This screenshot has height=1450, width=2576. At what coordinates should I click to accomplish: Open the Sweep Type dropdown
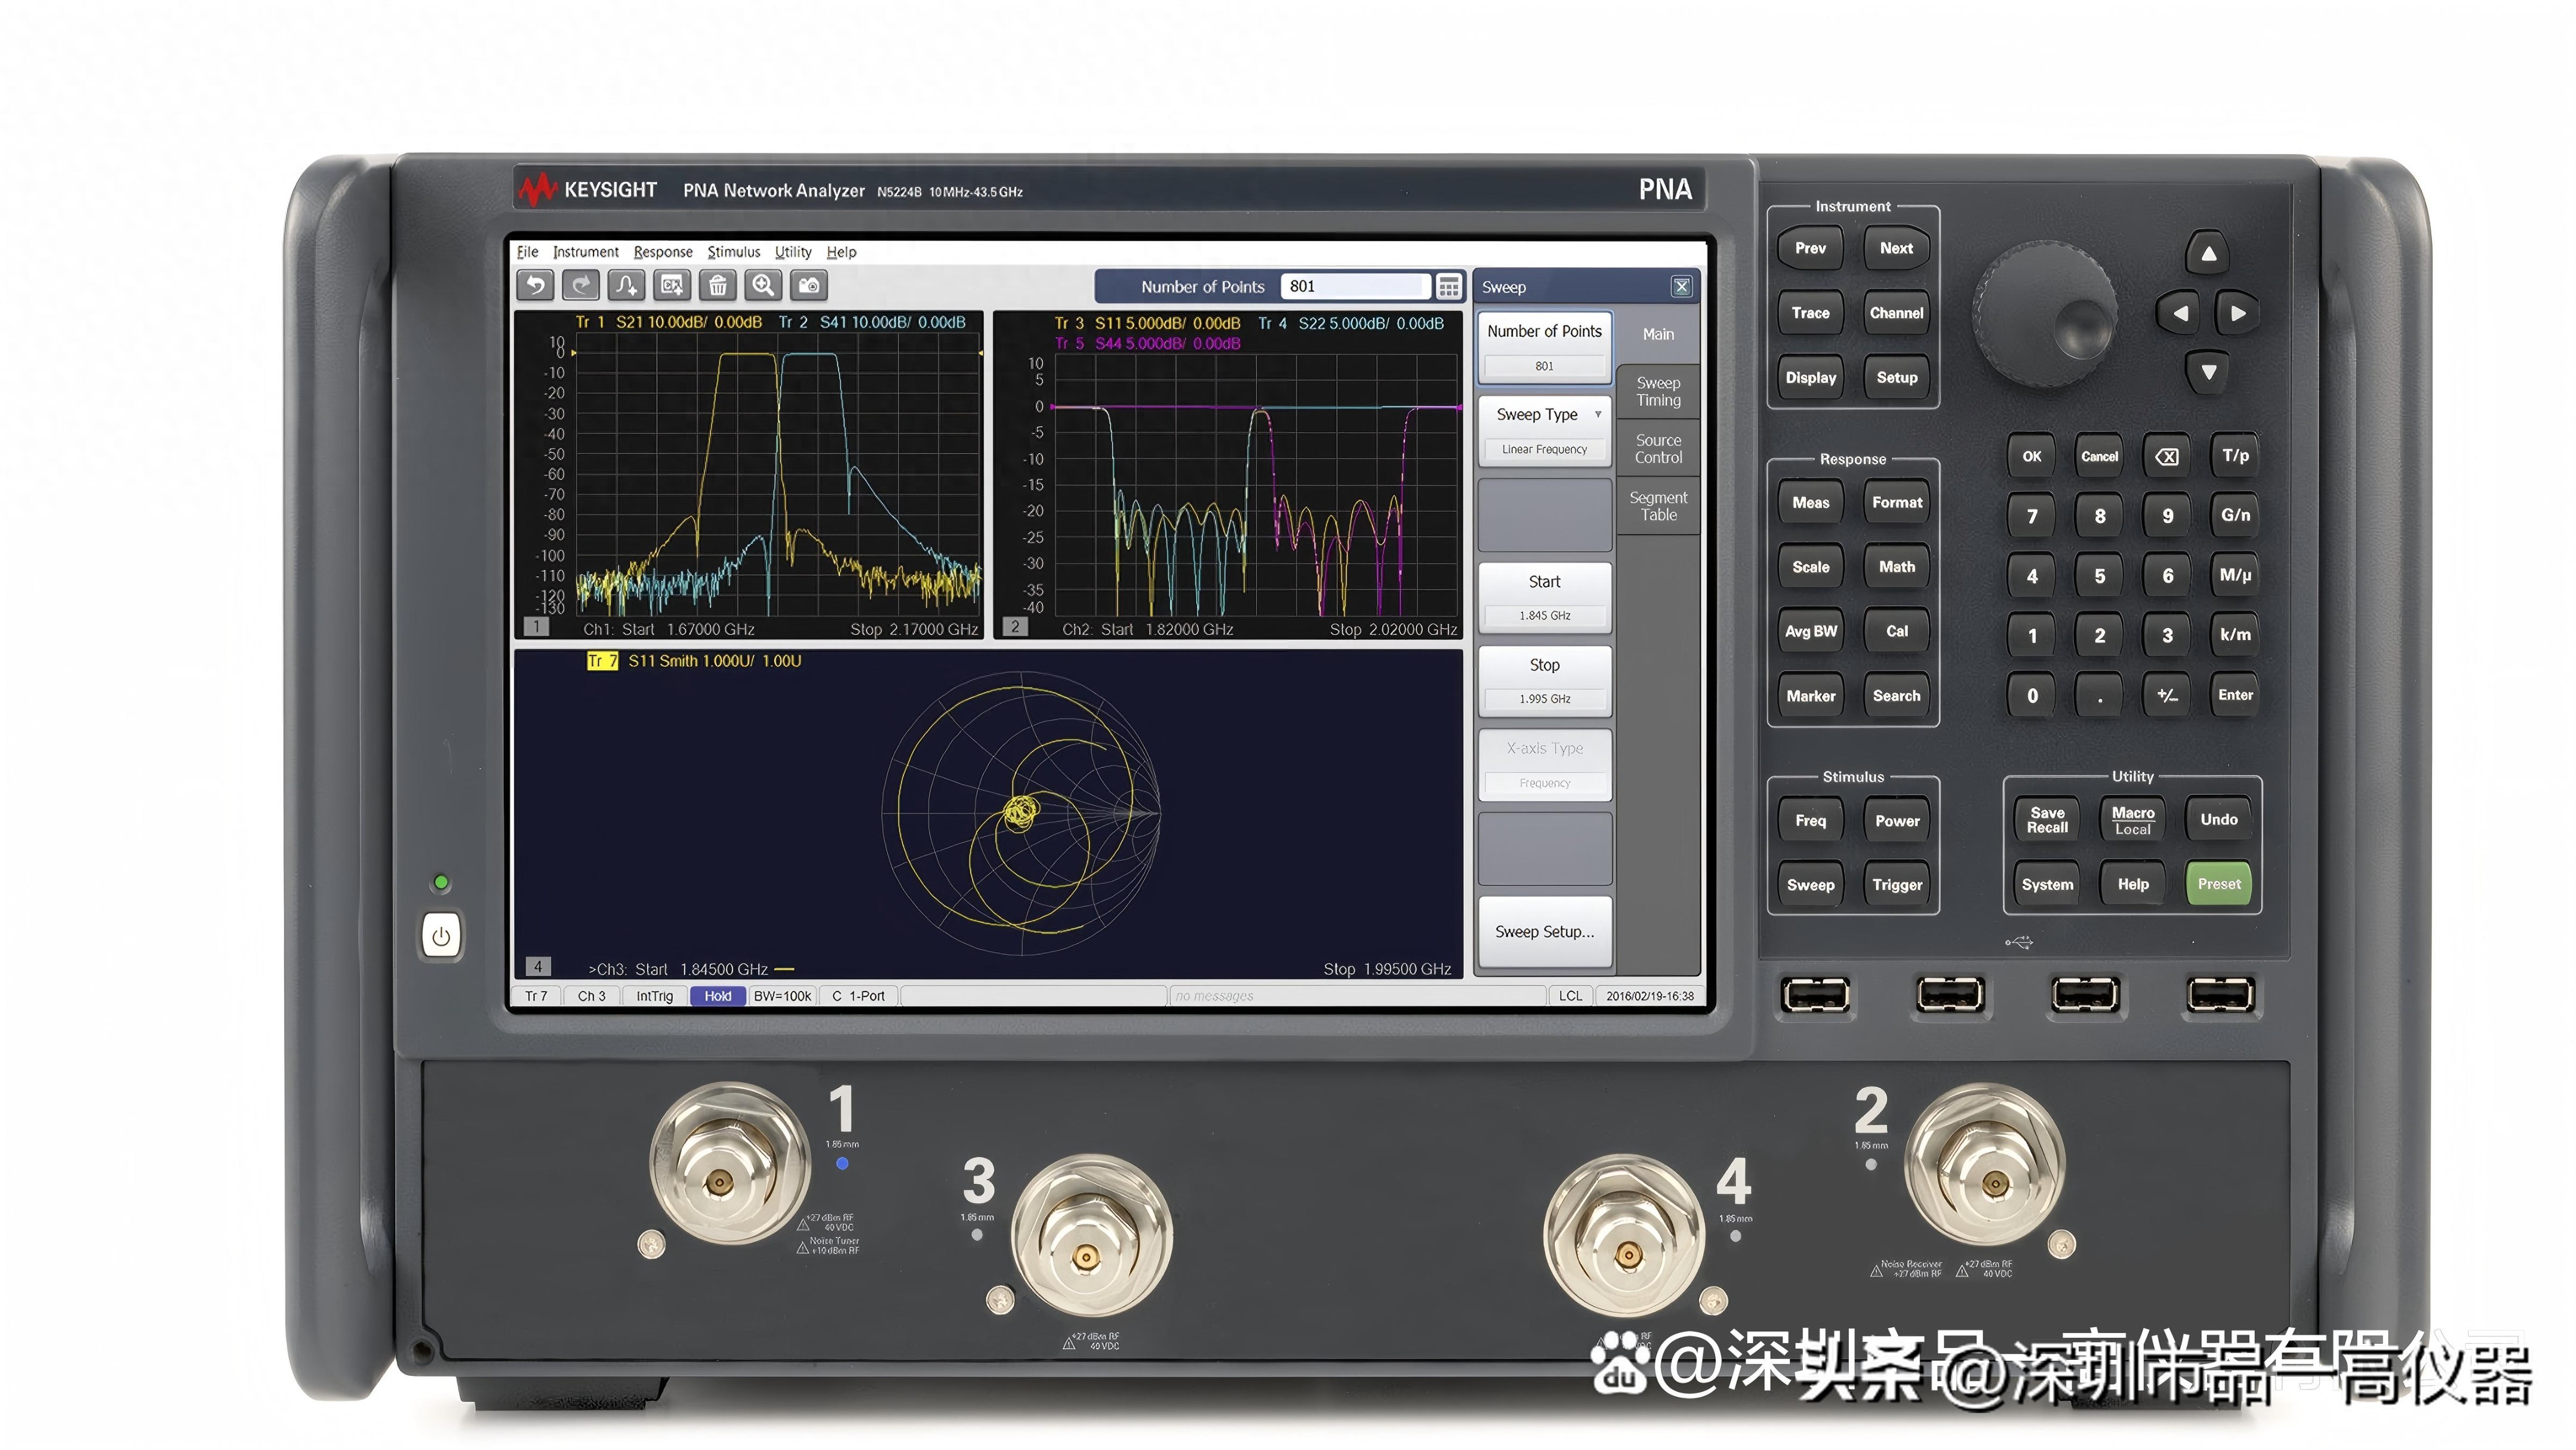[1544, 414]
